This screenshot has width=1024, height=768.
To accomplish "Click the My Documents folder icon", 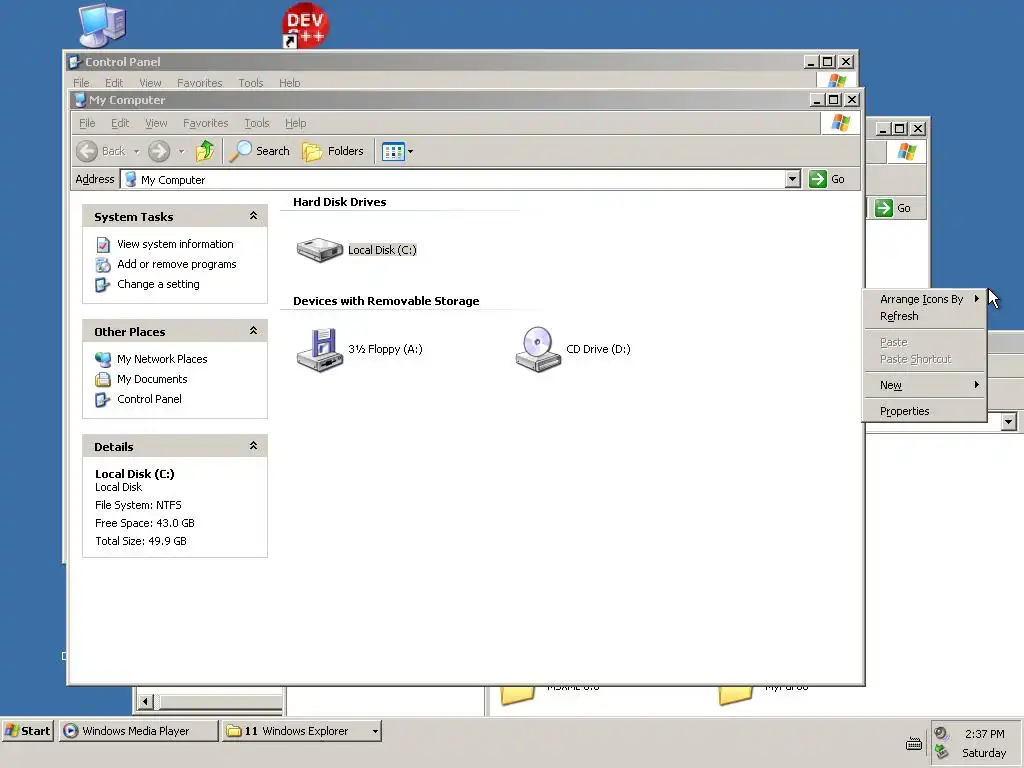I will click(x=103, y=379).
